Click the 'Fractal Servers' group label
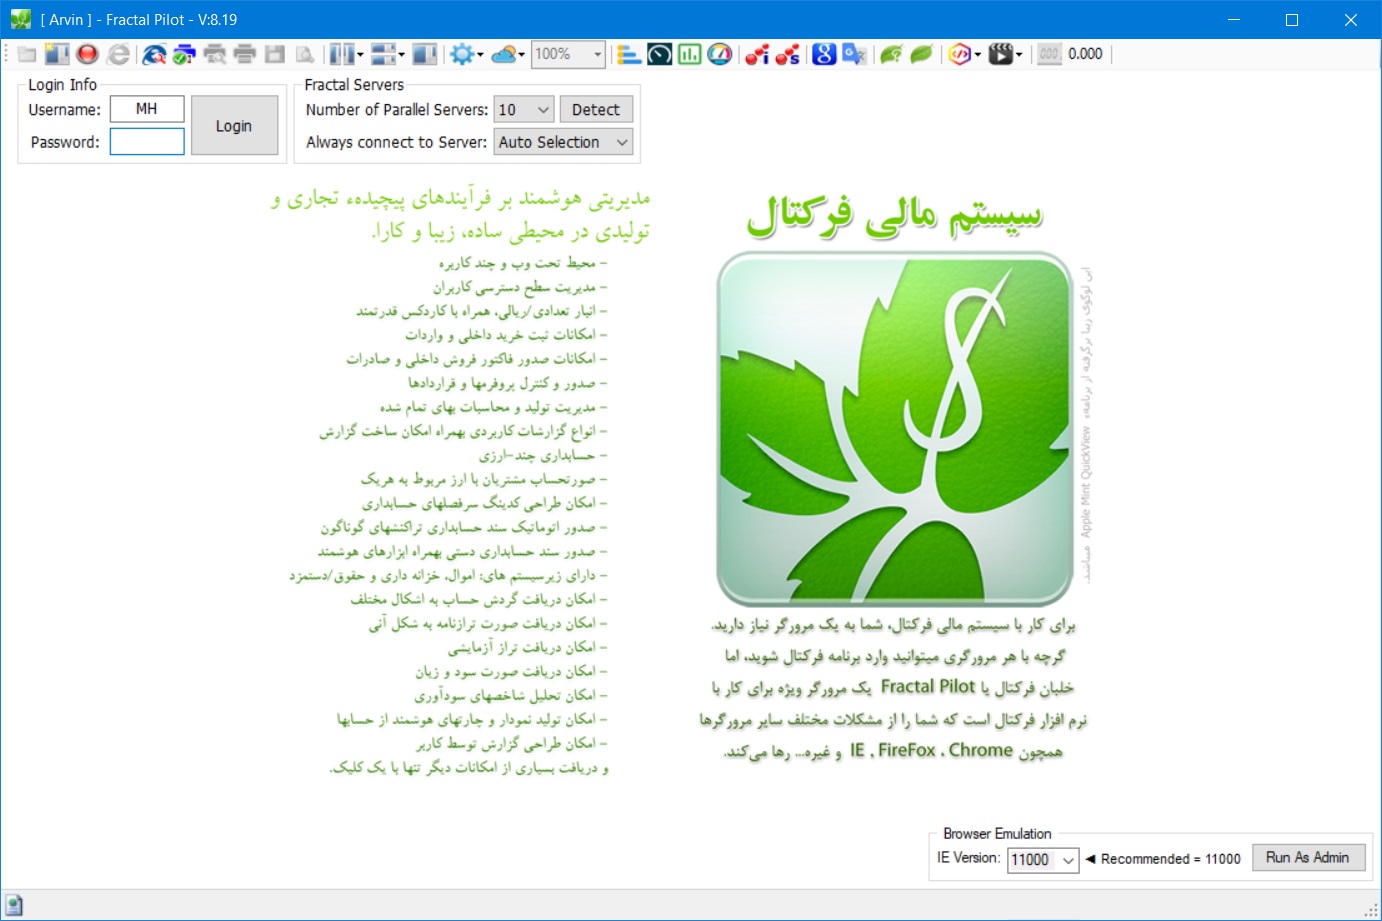Image resolution: width=1382 pixels, height=921 pixels. (x=354, y=85)
